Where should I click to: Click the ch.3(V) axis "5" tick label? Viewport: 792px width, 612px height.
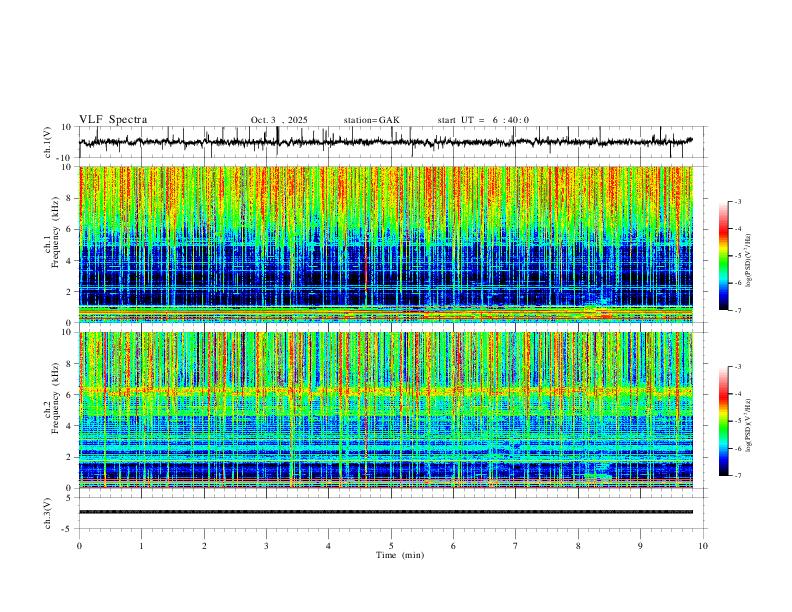70,498
